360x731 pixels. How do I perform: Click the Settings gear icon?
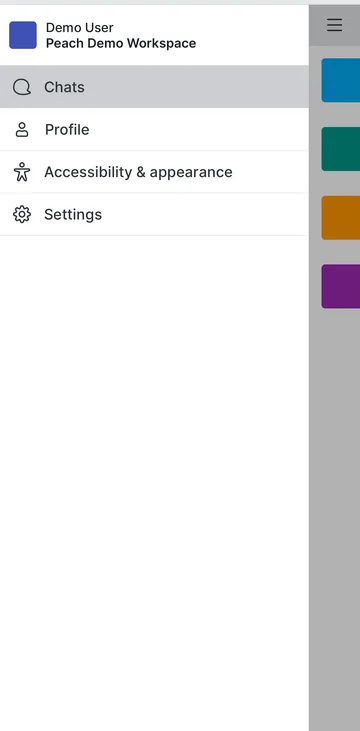coord(21,214)
